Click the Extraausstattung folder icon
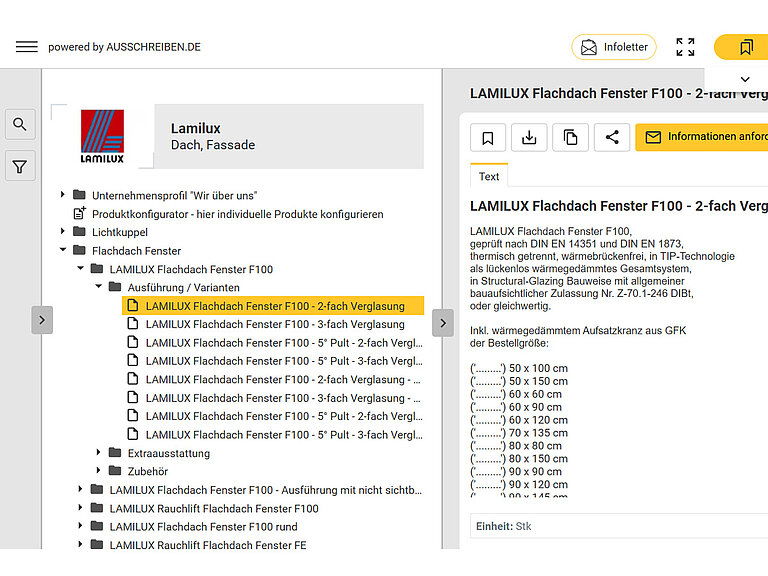This screenshot has width=768, height=576. (115, 452)
